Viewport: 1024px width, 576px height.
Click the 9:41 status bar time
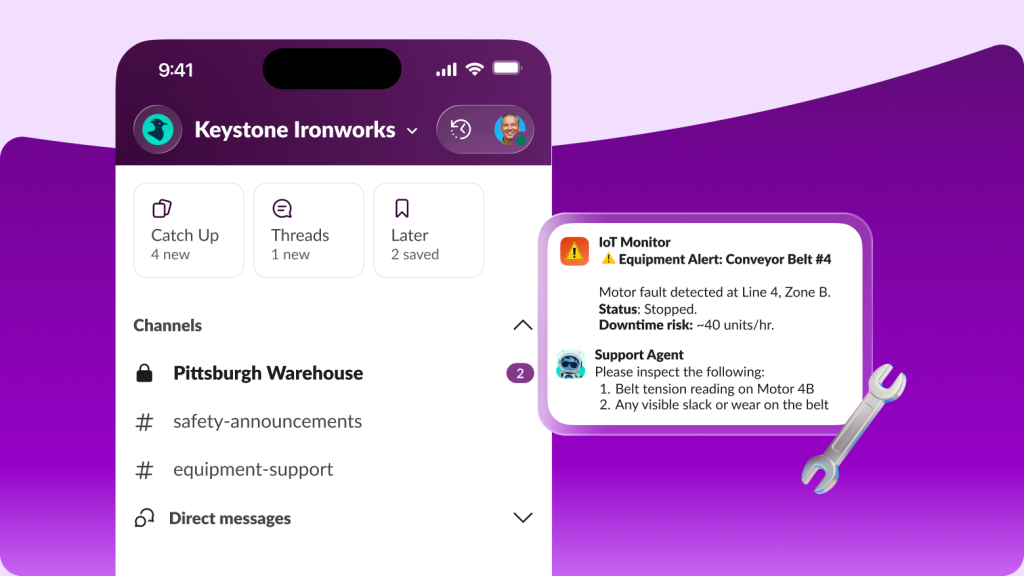(x=176, y=70)
